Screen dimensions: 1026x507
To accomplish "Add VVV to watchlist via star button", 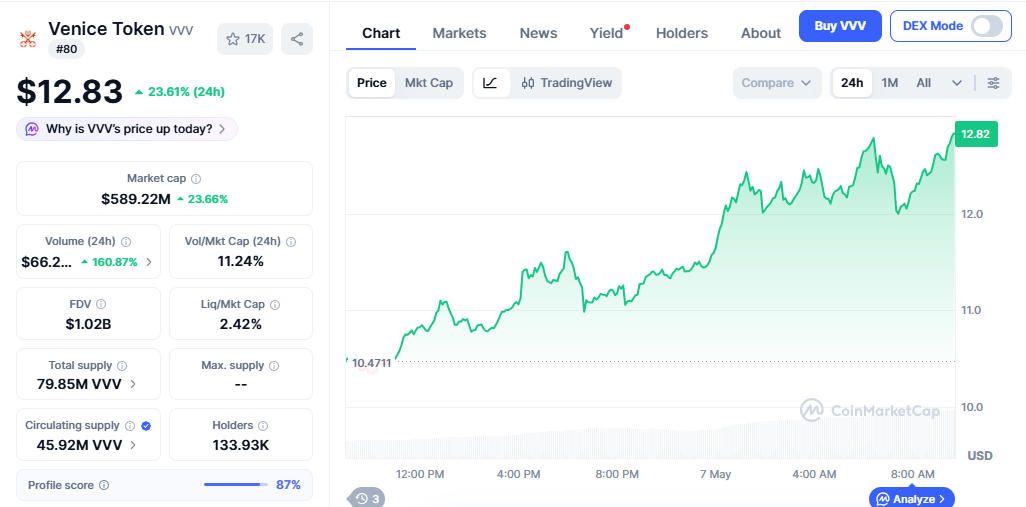I will click(x=245, y=39).
